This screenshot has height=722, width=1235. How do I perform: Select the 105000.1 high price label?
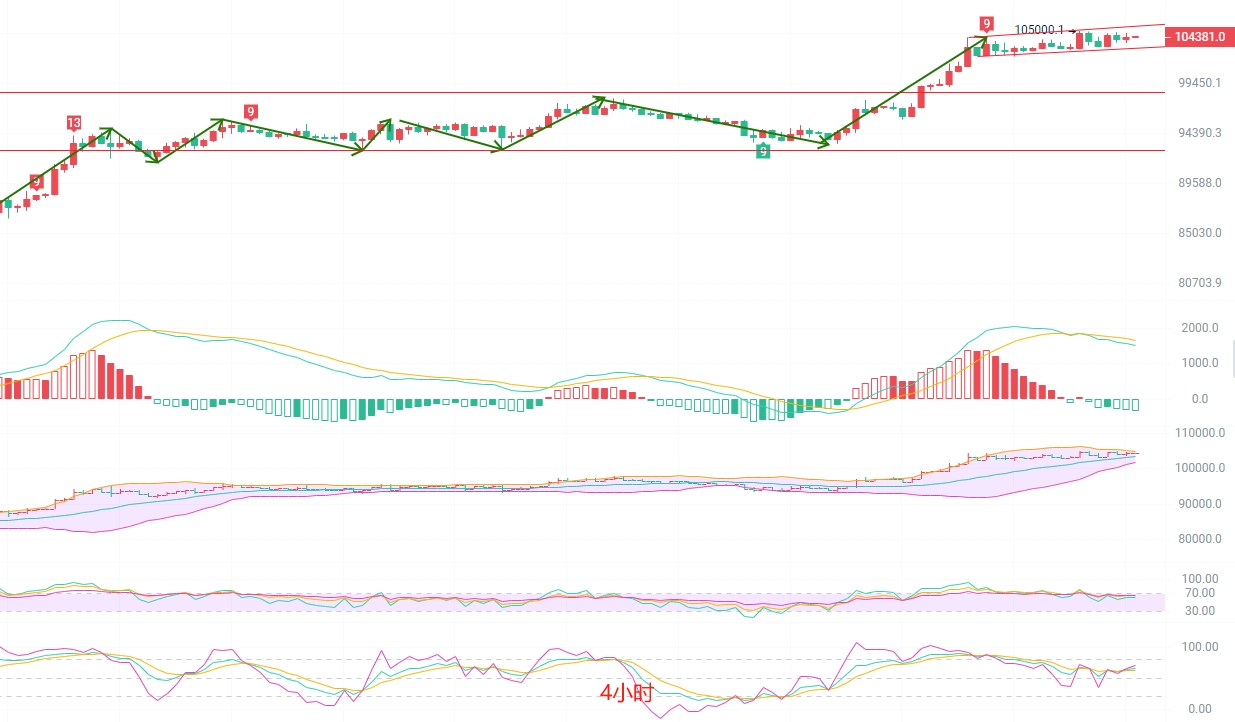pos(1039,30)
